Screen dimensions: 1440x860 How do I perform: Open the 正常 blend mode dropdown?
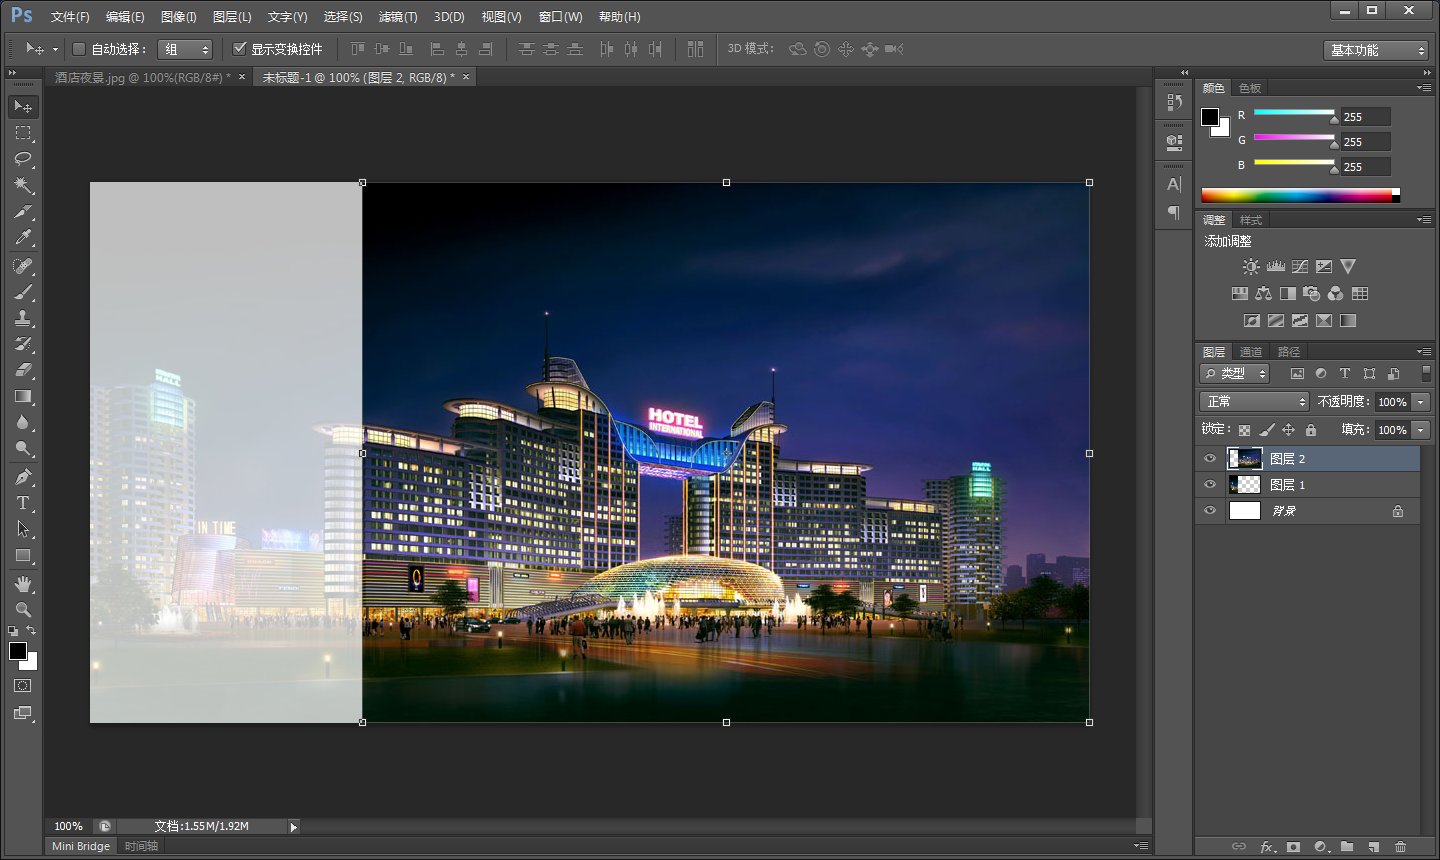click(x=1254, y=401)
